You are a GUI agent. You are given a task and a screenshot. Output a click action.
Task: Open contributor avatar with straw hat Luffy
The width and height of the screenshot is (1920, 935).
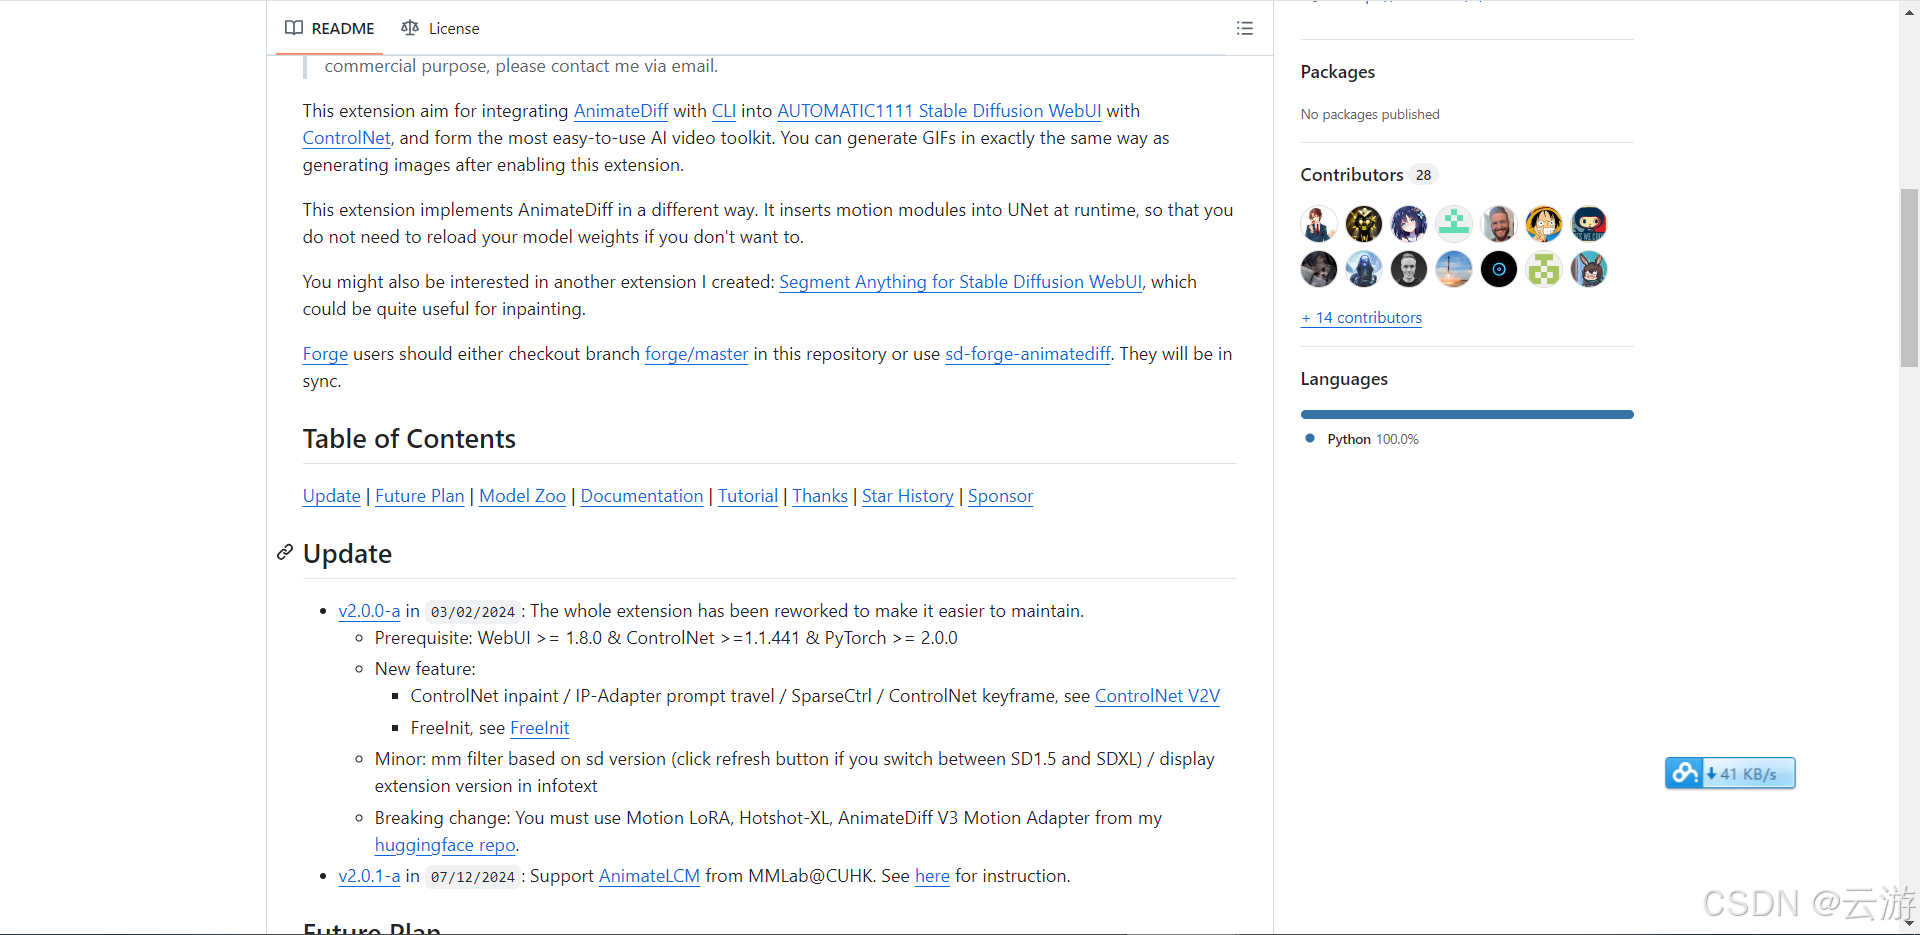[x=1544, y=224]
